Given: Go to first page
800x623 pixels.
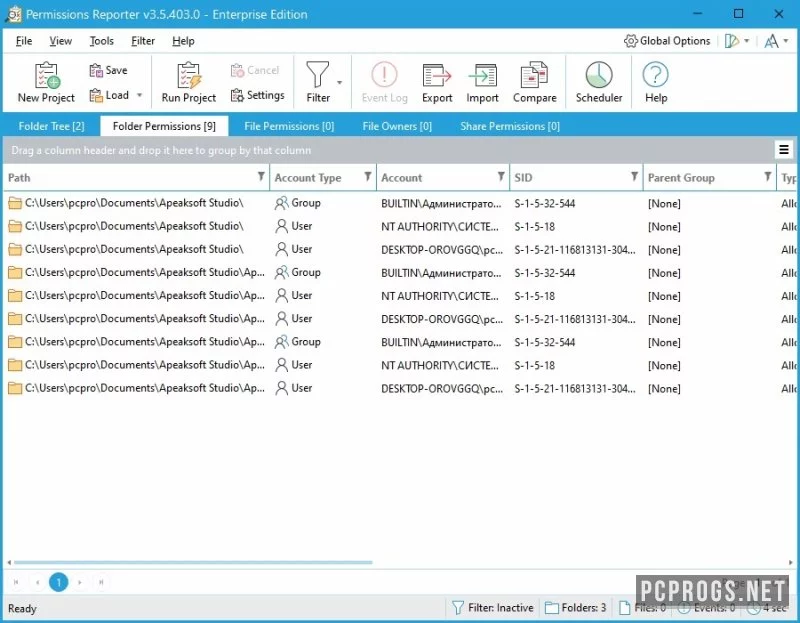Looking at the screenshot, I should coord(16,582).
